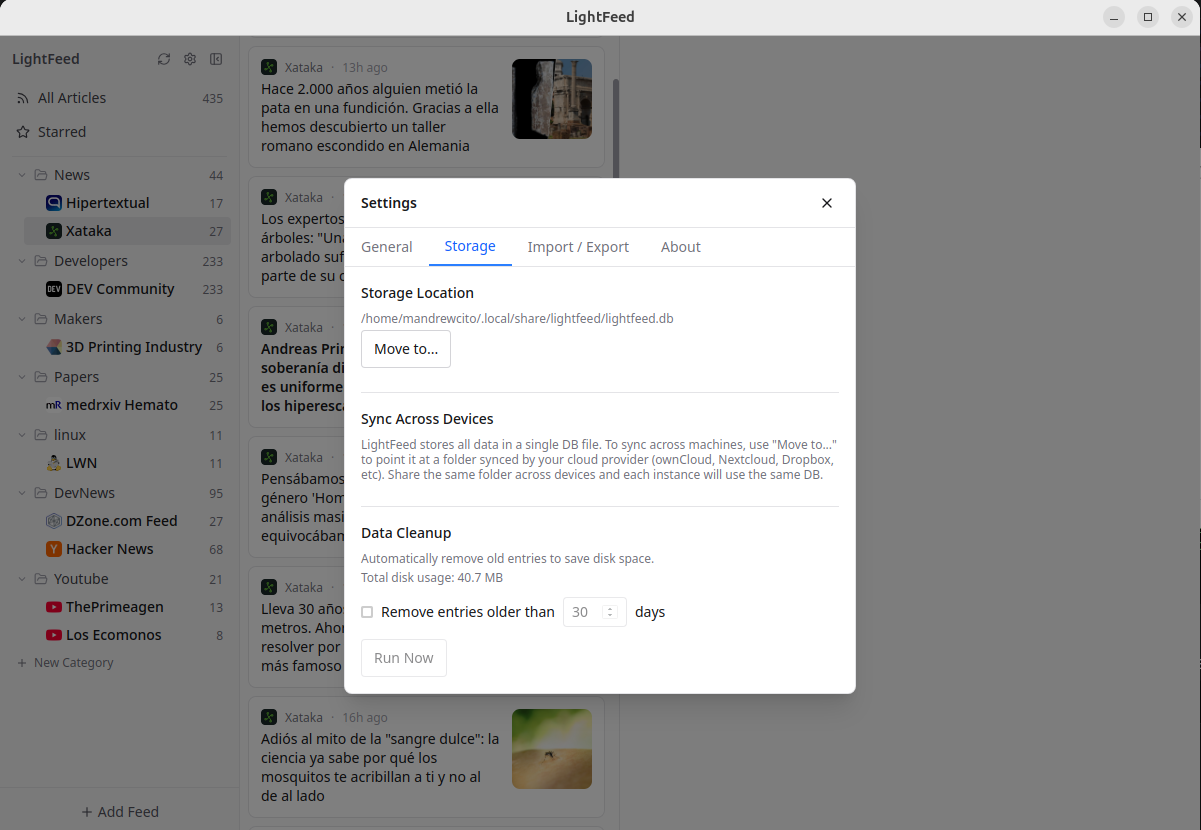Viewport: 1201px width, 830px height.
Task: Click the refresh feeds icon in sidebar header
Action: [164, 59]
